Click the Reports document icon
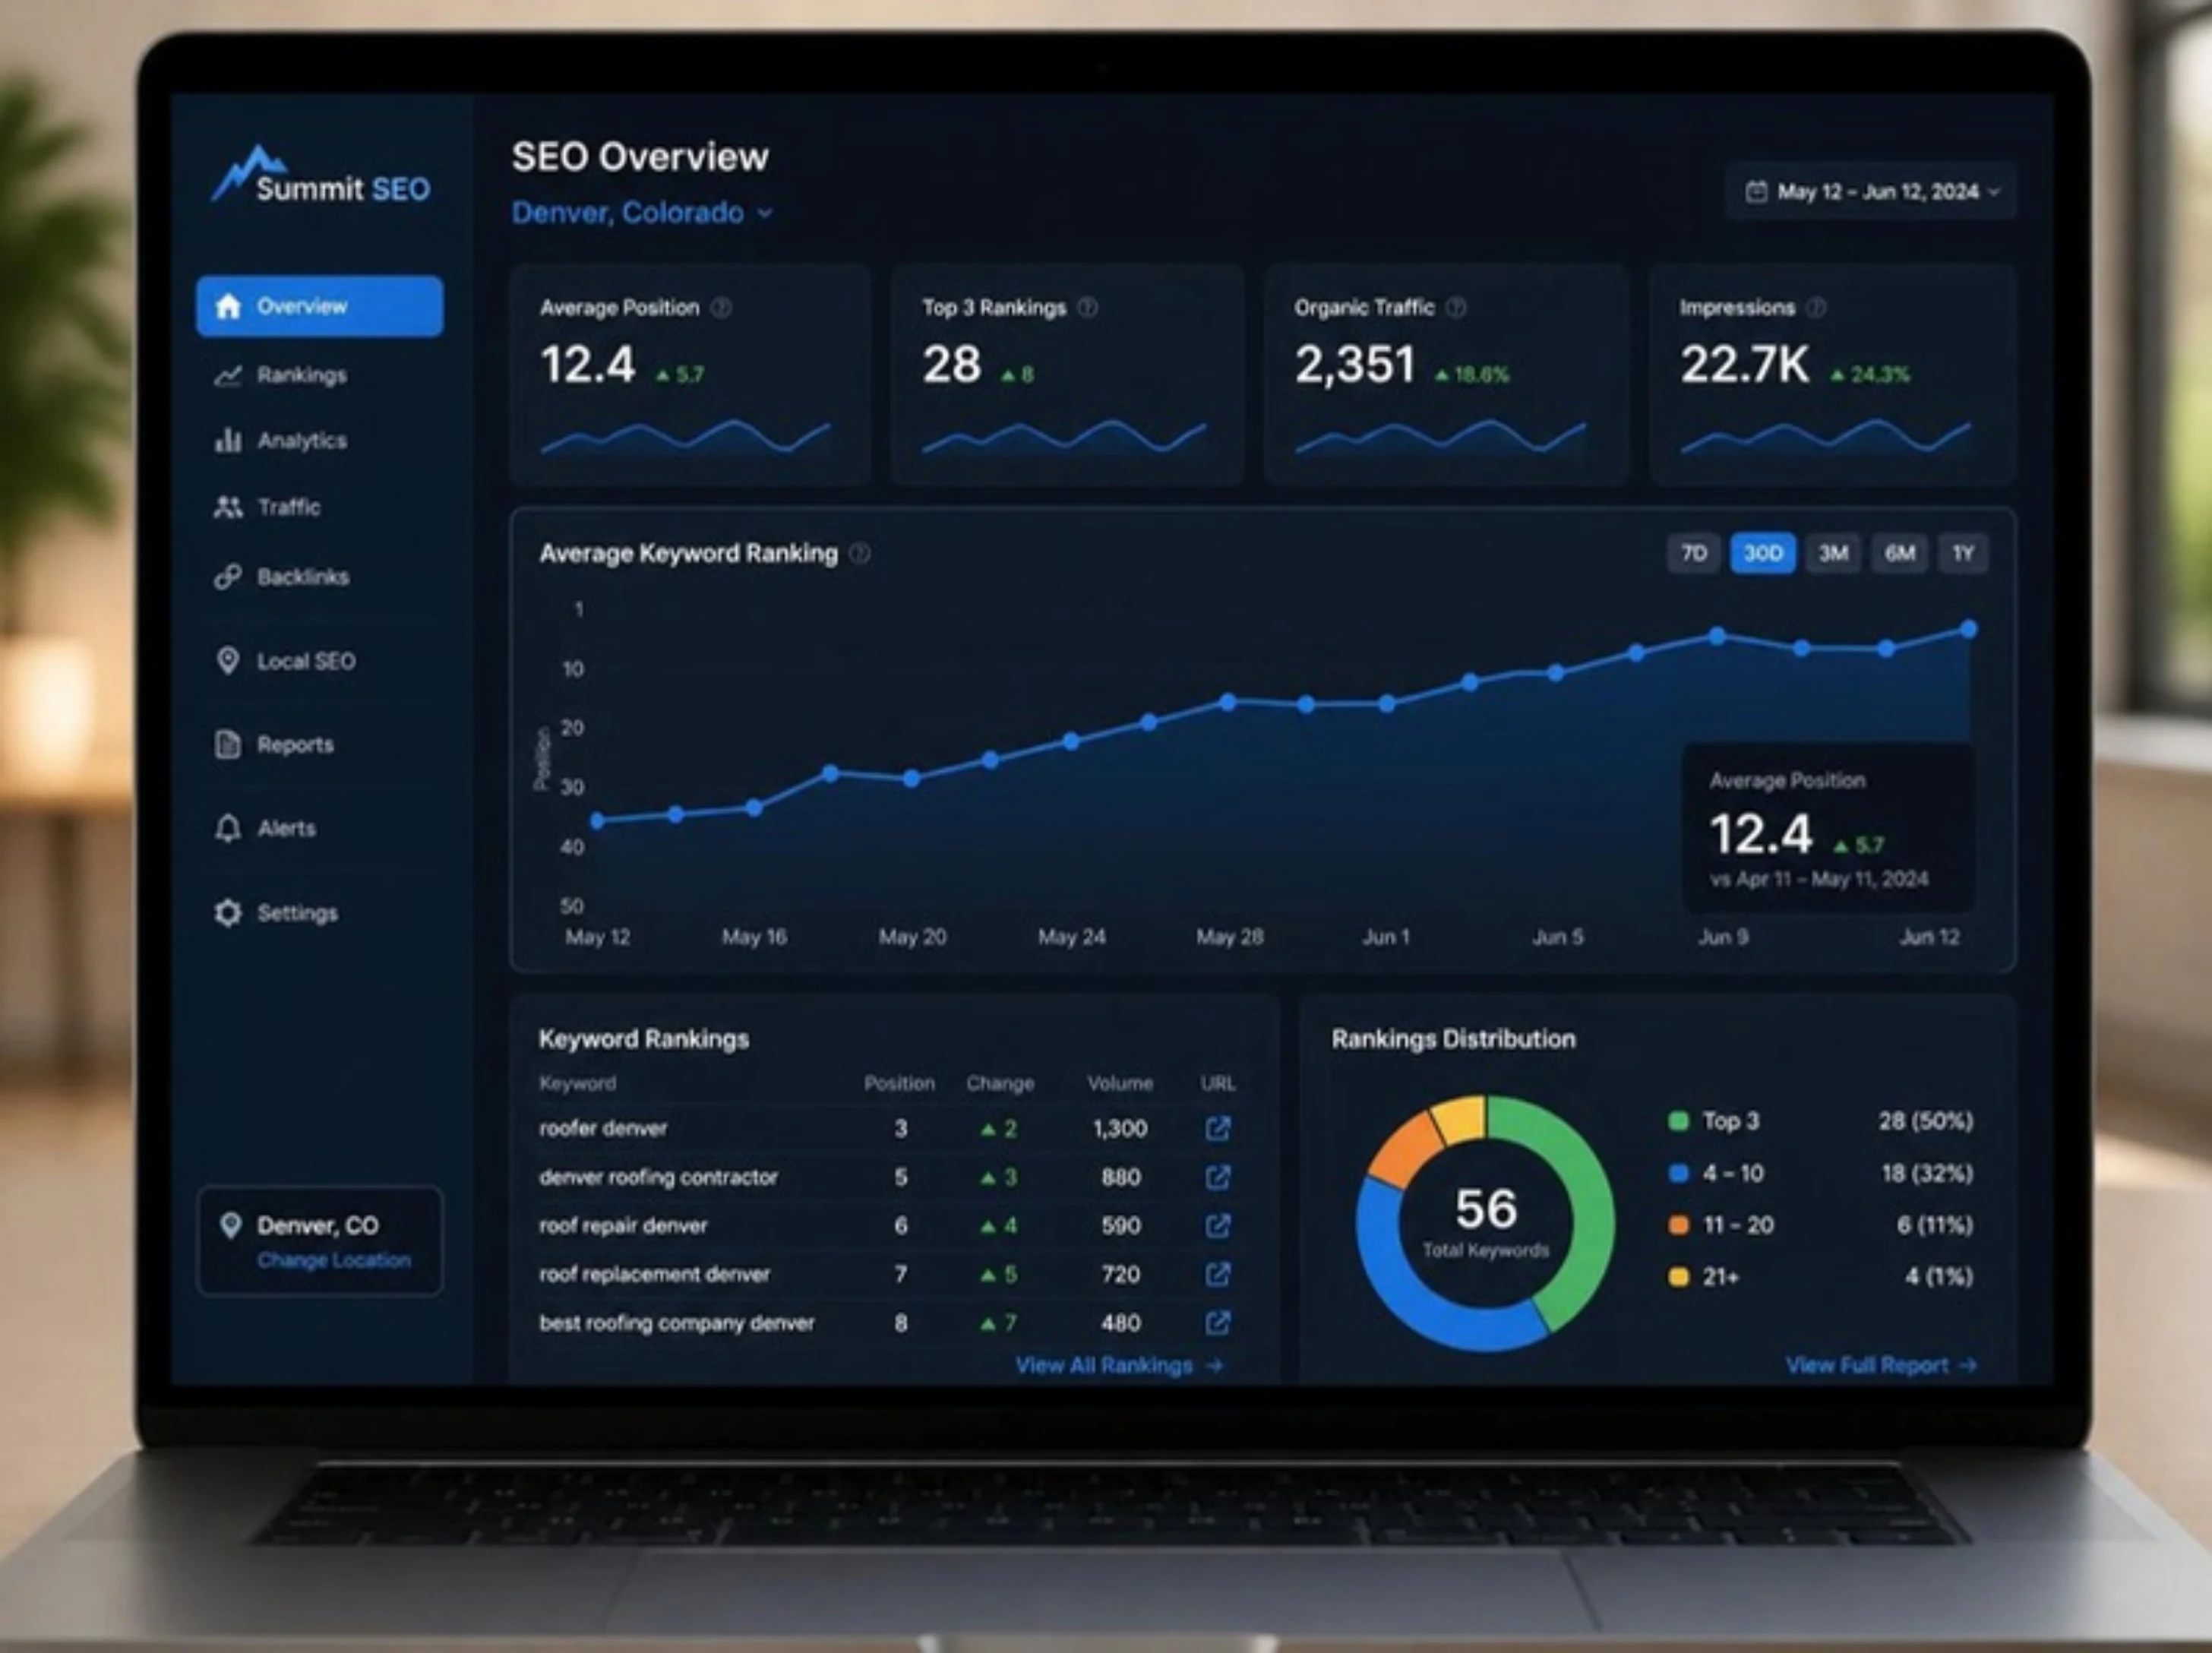The width and height of the screenshot is (2212, 1653). coord(228,745)
